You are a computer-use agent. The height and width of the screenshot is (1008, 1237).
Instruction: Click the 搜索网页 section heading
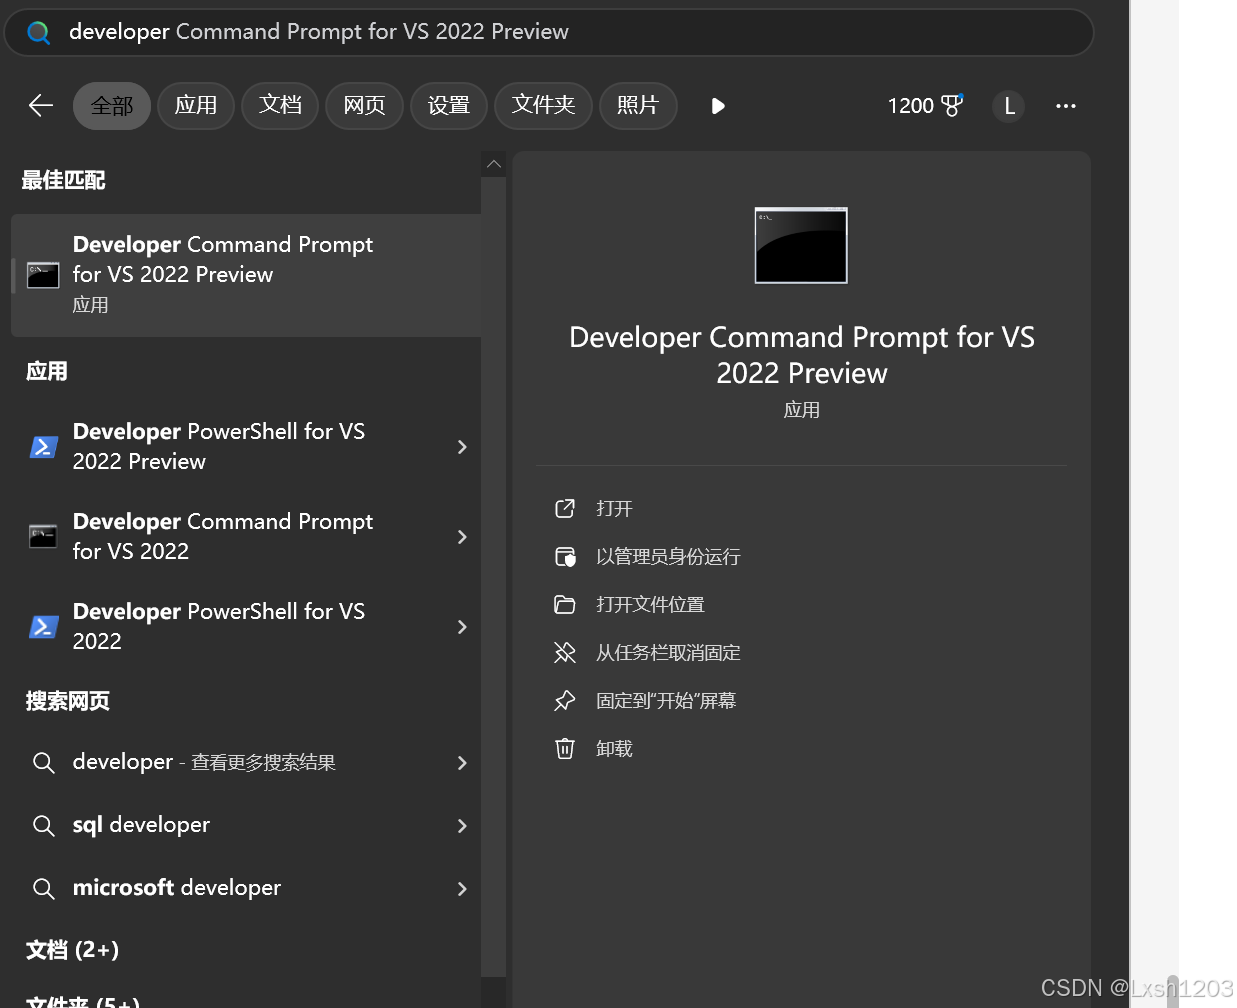coord(68,701)
